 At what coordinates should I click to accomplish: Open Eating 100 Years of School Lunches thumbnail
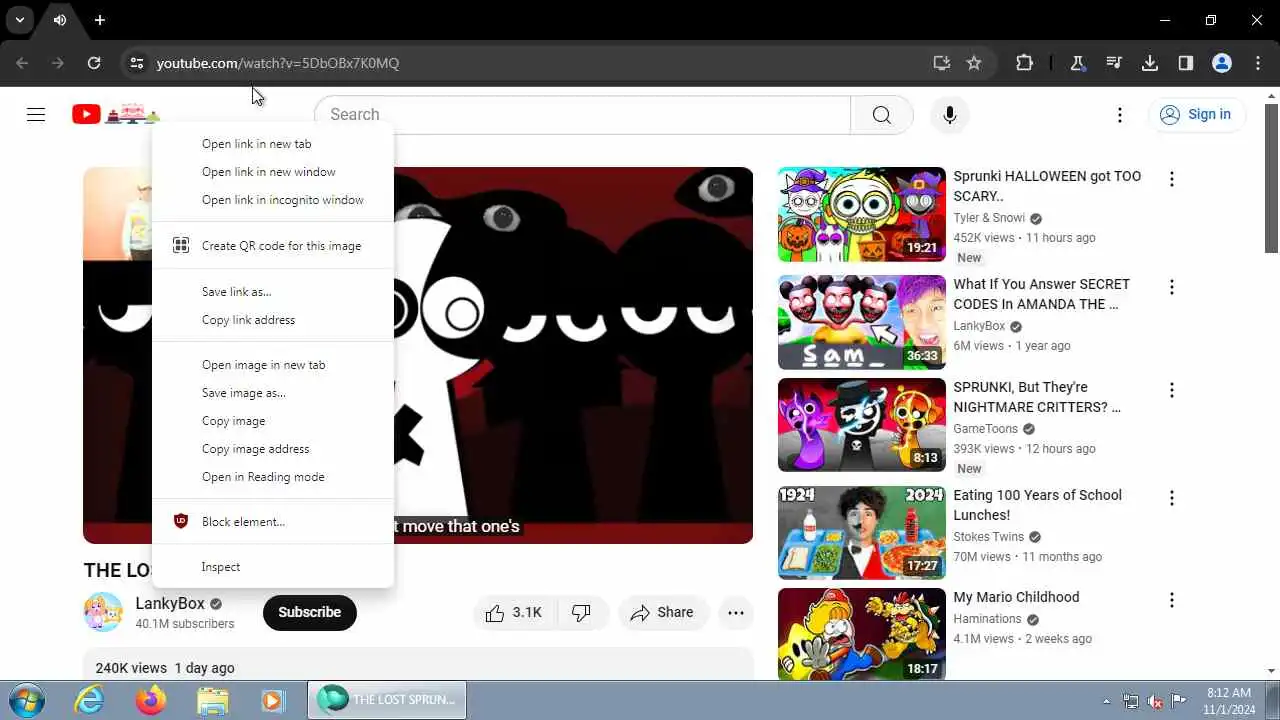pos(862,533)
